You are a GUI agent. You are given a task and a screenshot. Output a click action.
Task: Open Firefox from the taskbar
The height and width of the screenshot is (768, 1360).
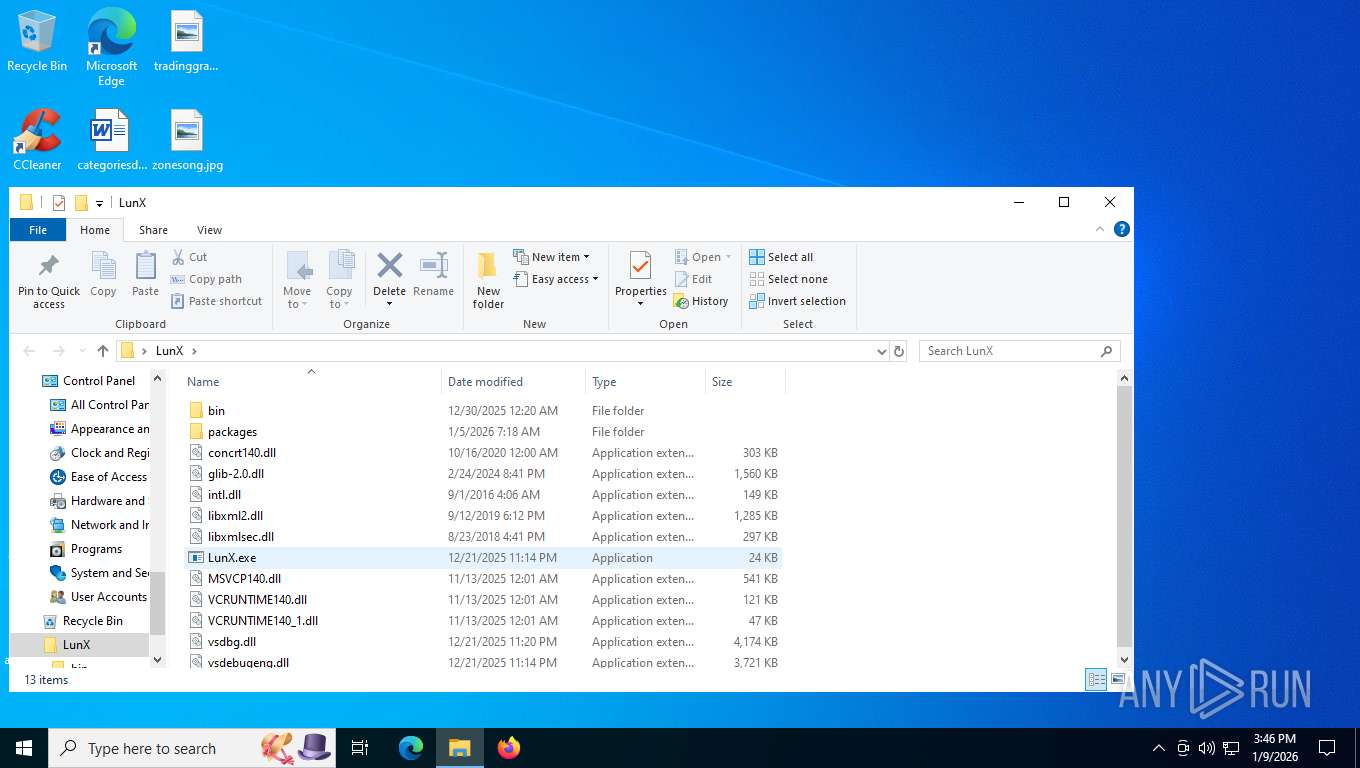[509, 748]
